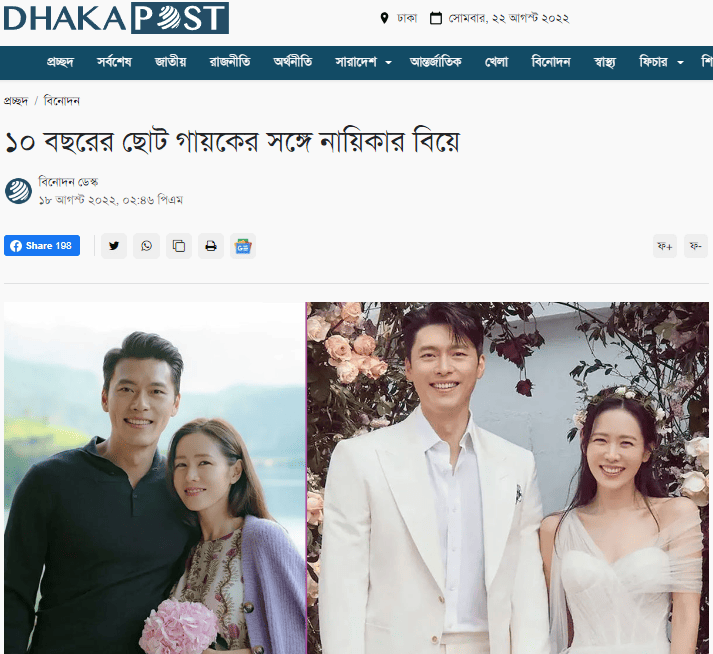Open the খেলা menu item
This screenshot has height=654, width=713.
(x=496, y=62)
